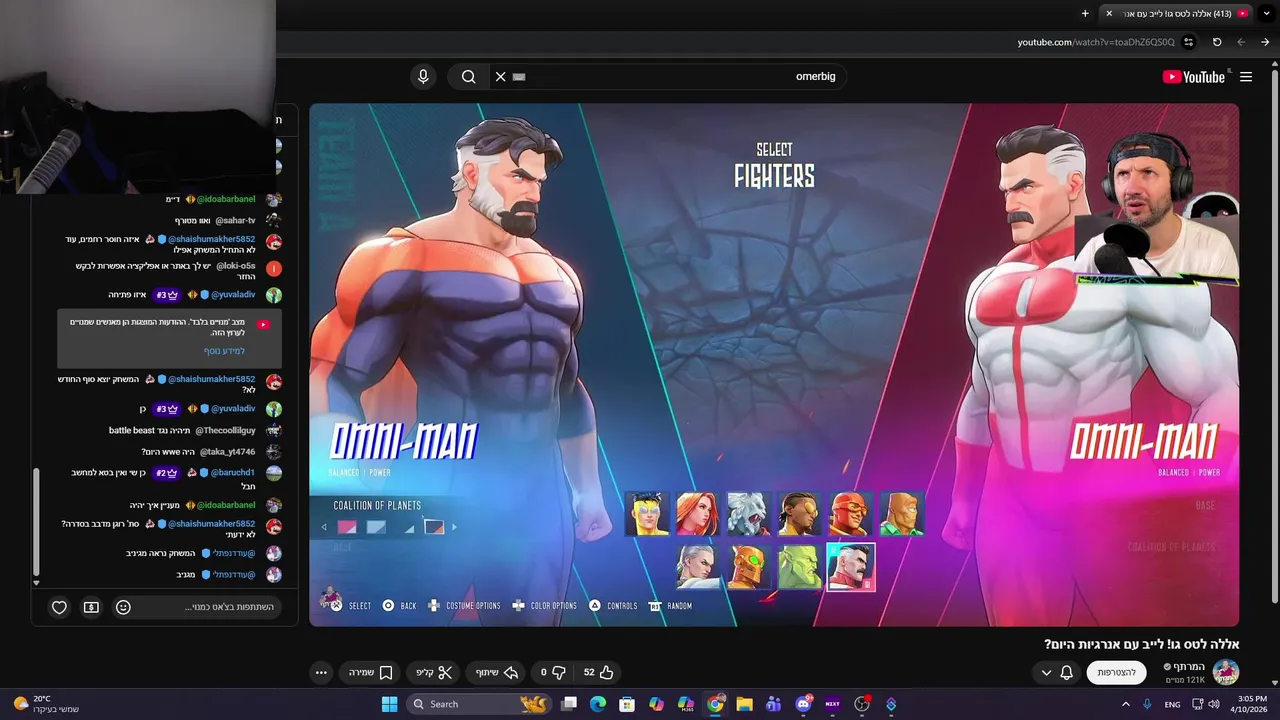Clear the YouTube search text
The height and width of the screenshot is (720, 1280).
(500, 77)
